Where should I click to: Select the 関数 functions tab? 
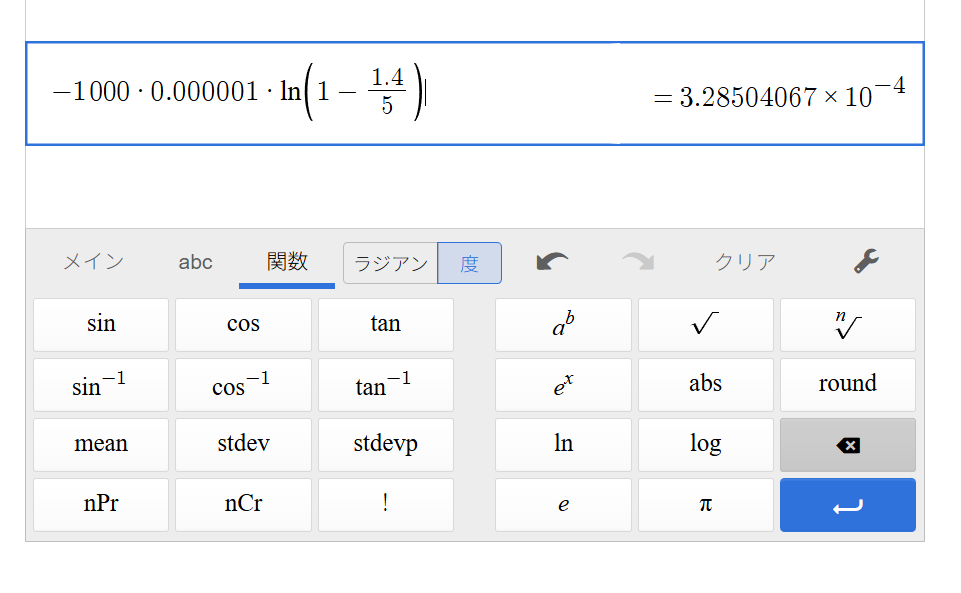[287, 262]
